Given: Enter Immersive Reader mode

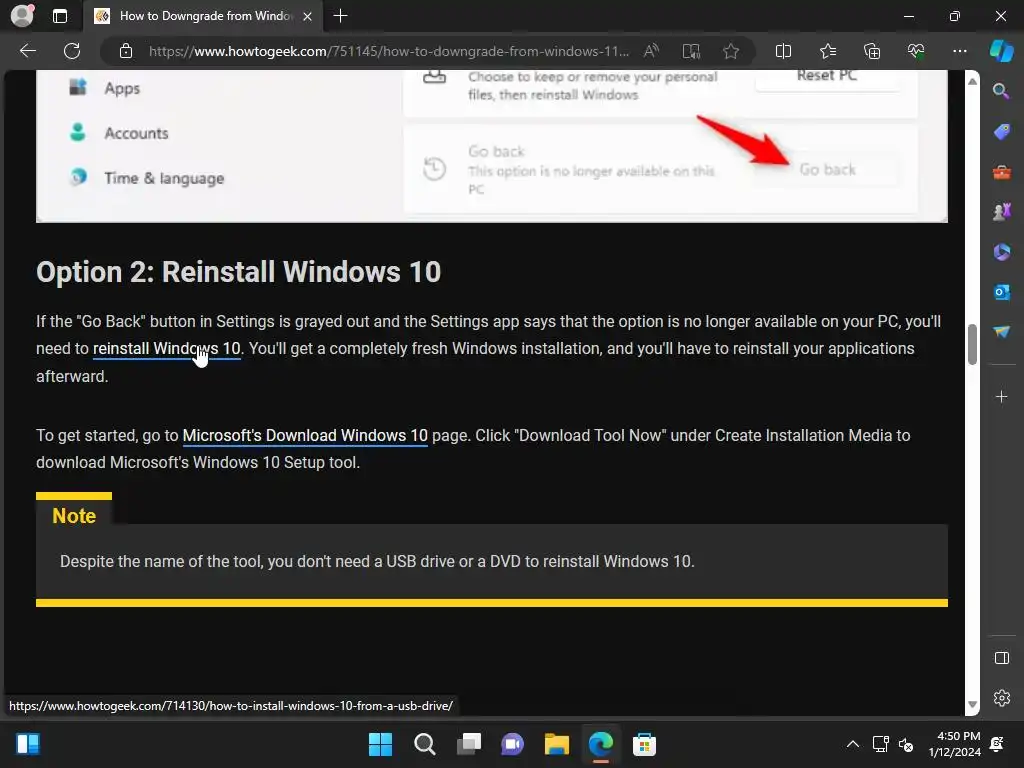Looking at the screenshot, I should (x=691, y=51).
